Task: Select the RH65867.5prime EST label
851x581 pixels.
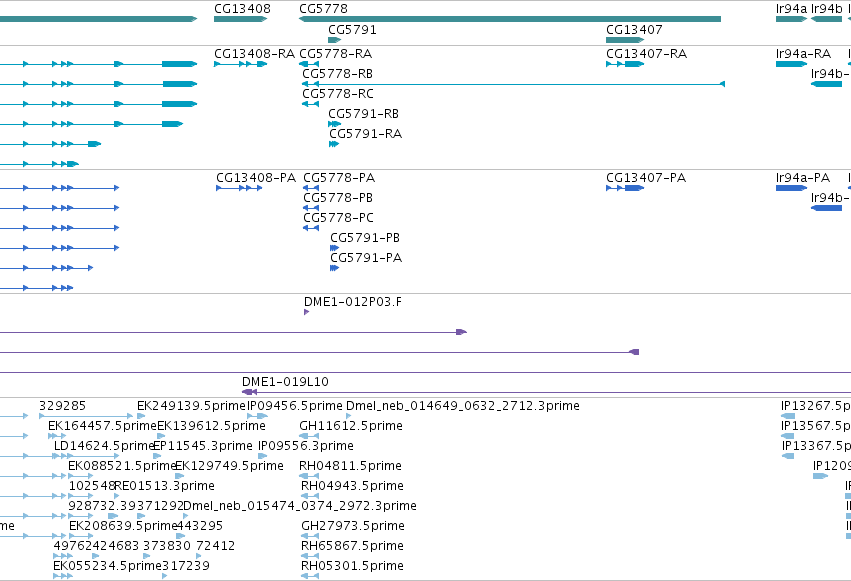Action: (352, 546)
